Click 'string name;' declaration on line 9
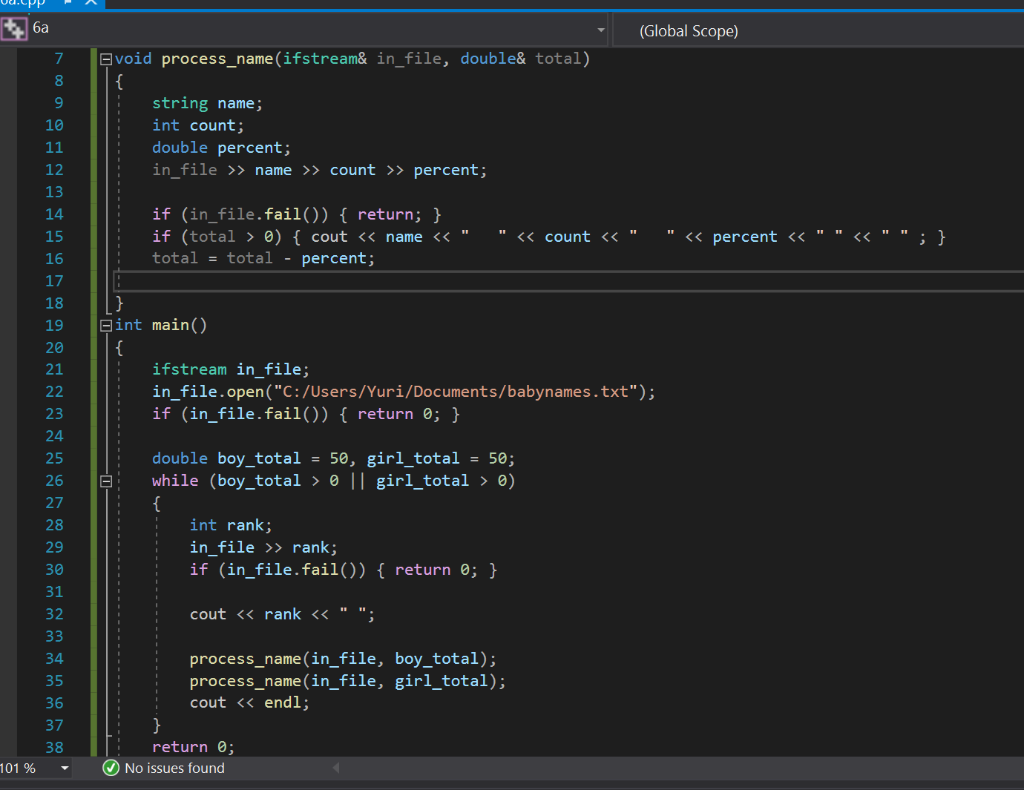 207,103
